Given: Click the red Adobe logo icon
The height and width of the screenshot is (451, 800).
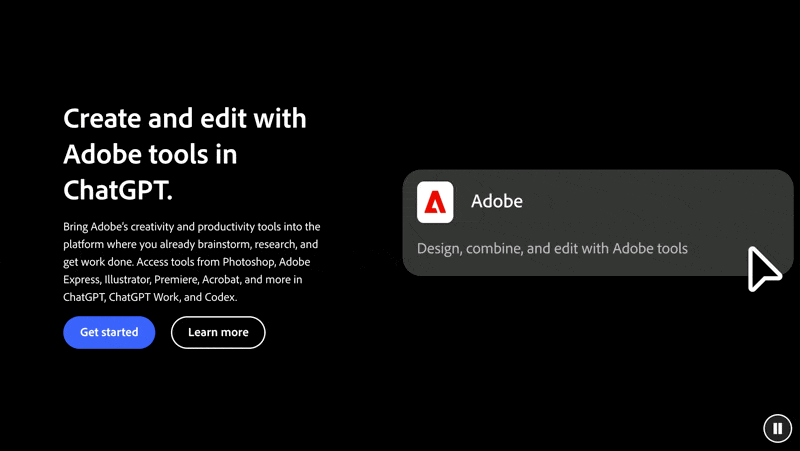Looking at the screenshot, I should click(435, 202).
